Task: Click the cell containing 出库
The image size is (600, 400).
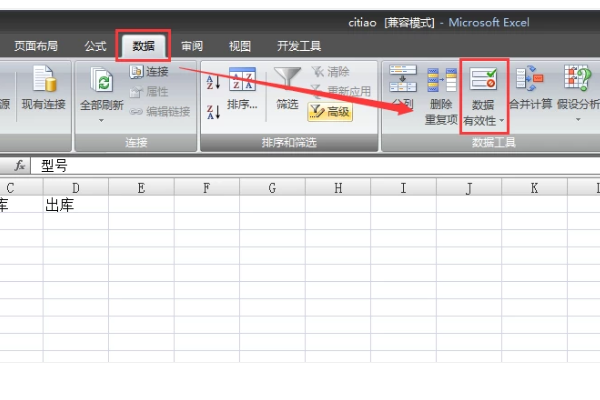Action: click(76, 205)
